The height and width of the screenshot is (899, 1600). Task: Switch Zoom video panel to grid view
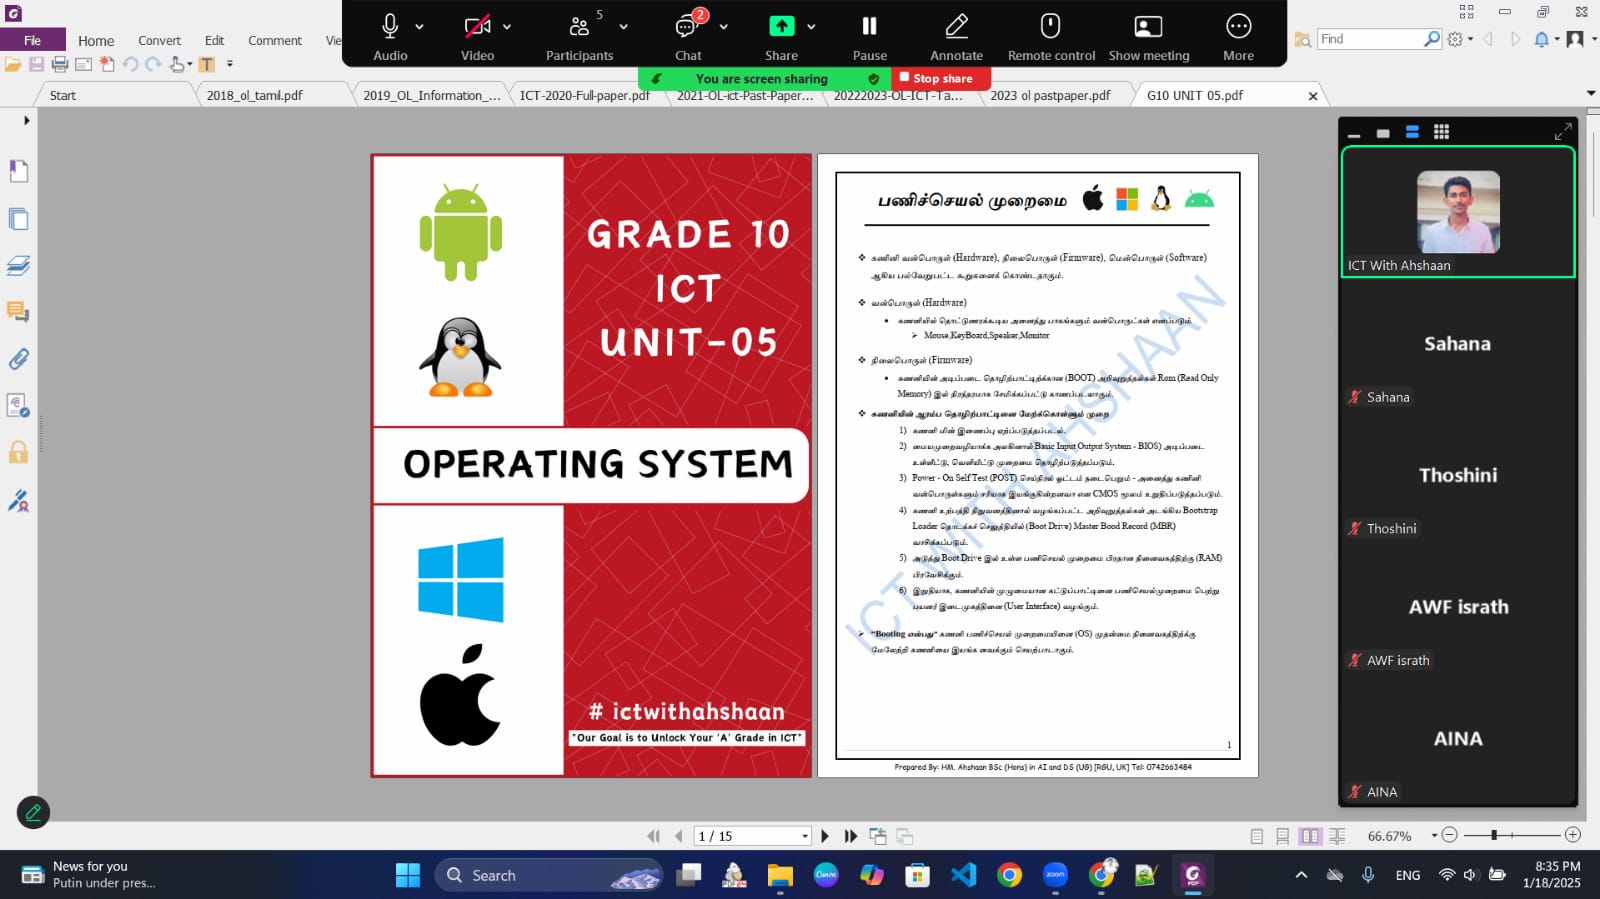1441,132
